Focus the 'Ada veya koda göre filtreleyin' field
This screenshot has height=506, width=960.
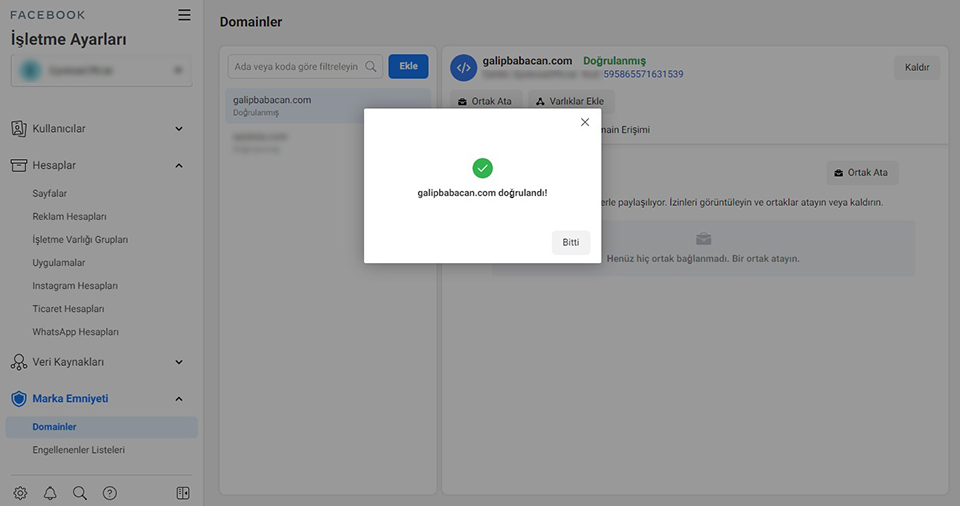(305, 66)
